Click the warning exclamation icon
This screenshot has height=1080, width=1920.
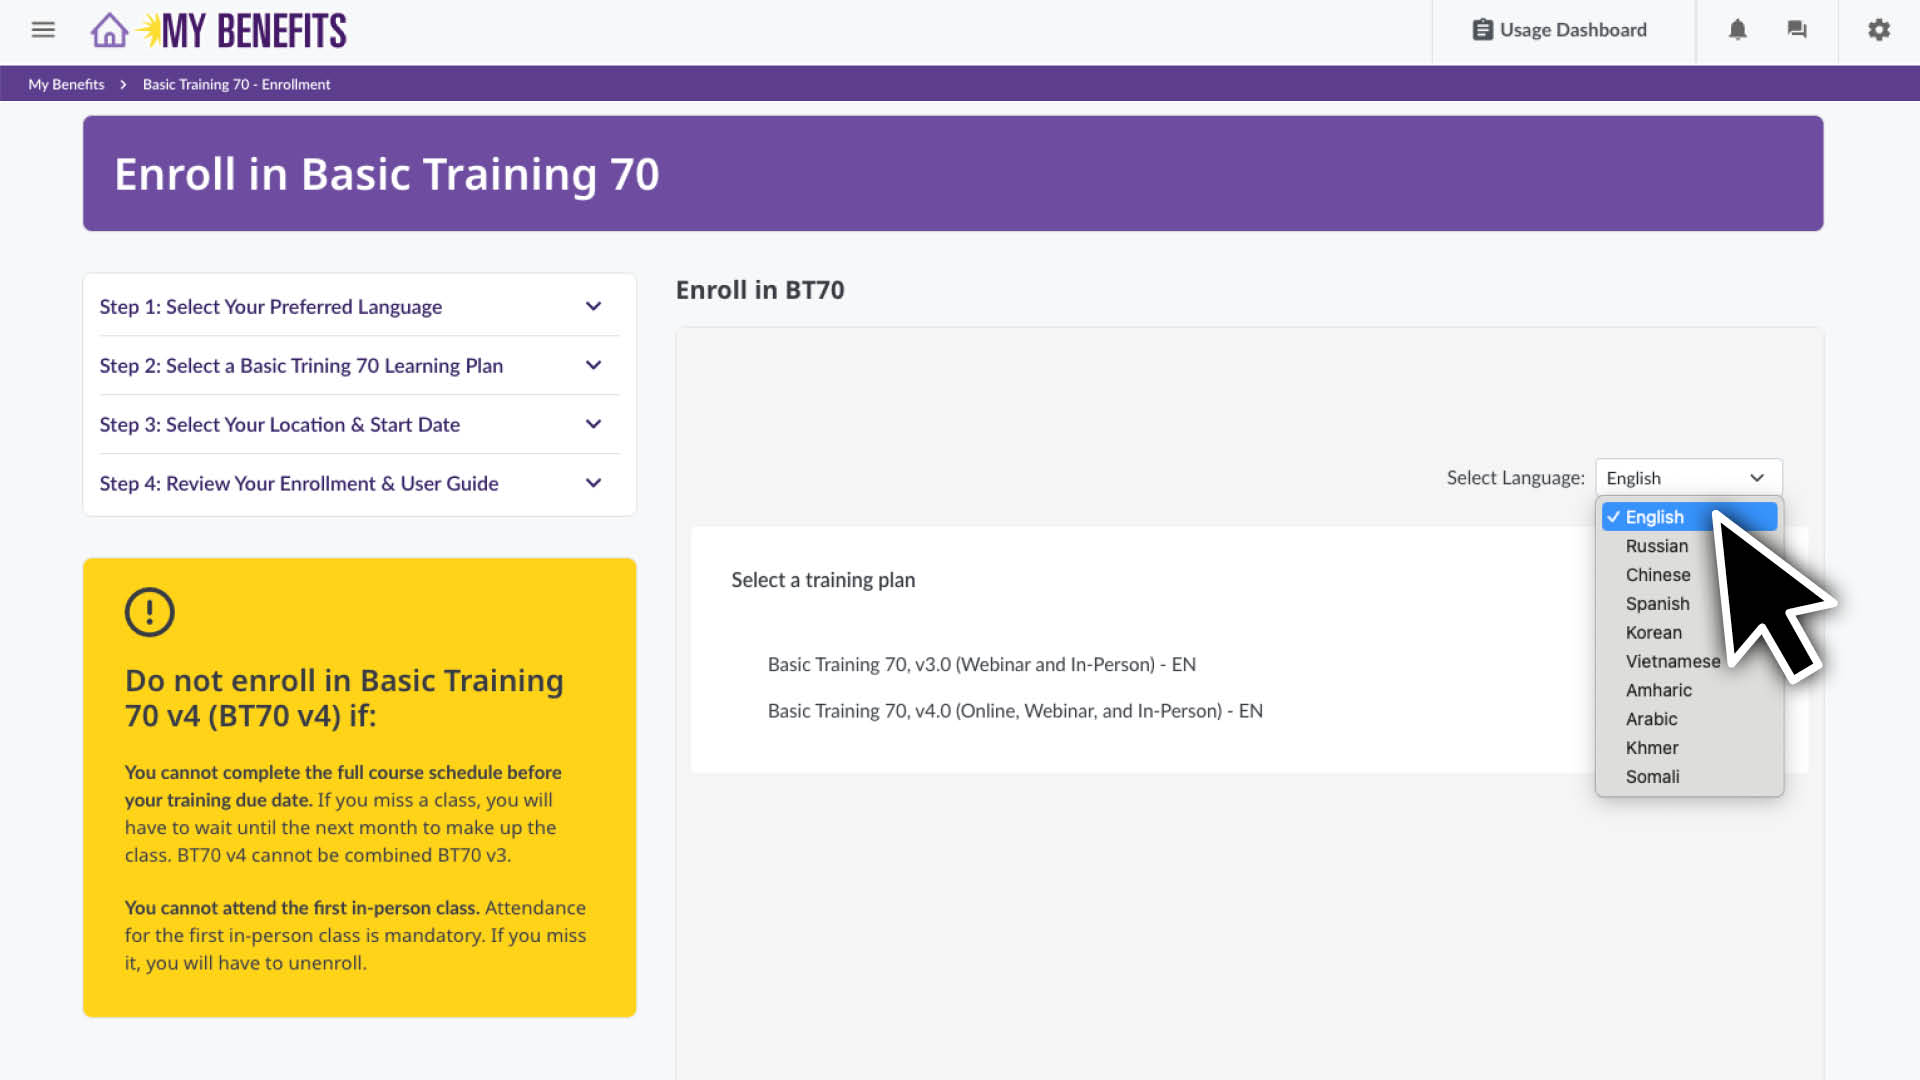pos(149,612)
